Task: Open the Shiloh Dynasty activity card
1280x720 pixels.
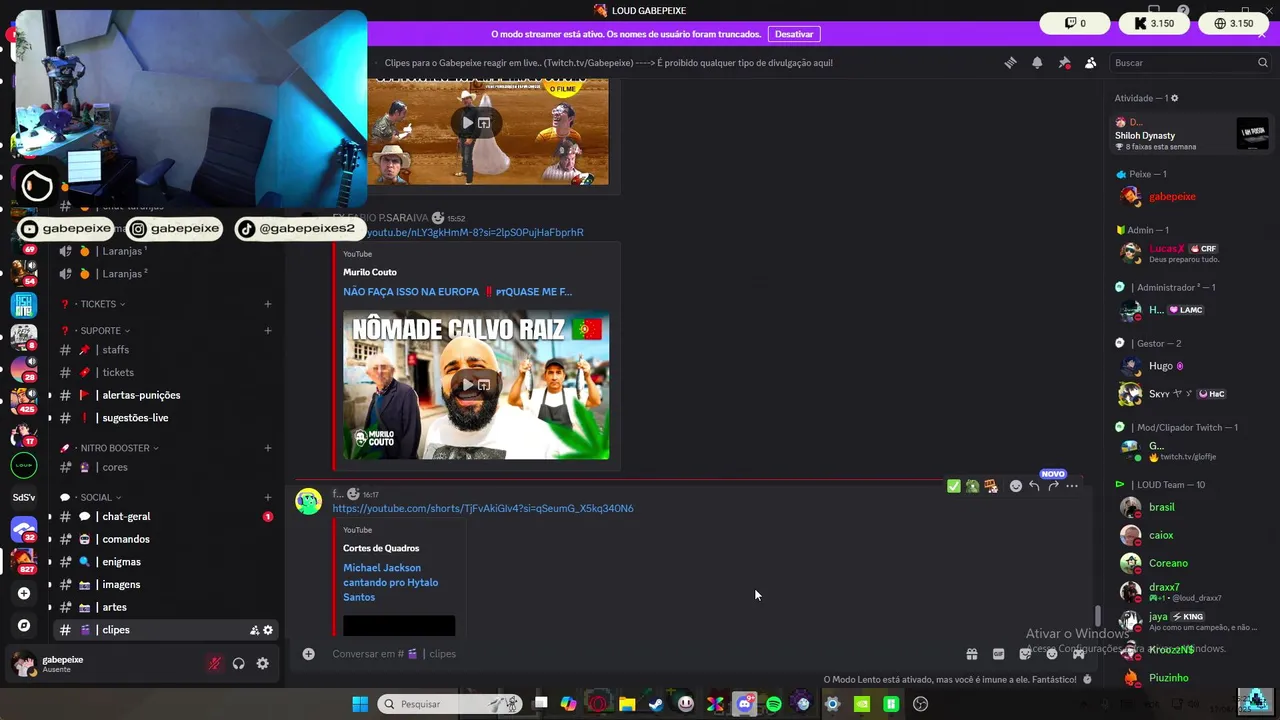Action: [x=1192, y=134]
